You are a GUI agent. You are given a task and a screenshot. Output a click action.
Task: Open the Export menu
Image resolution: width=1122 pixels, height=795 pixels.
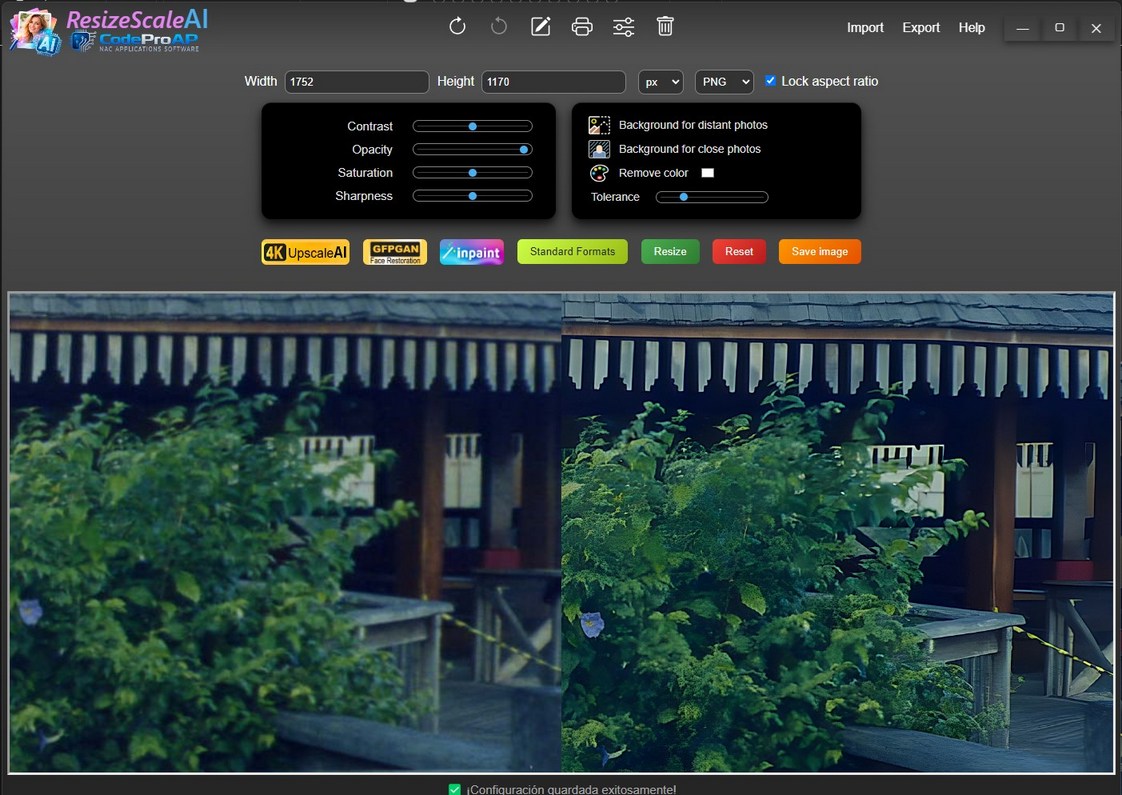(921, 28)
